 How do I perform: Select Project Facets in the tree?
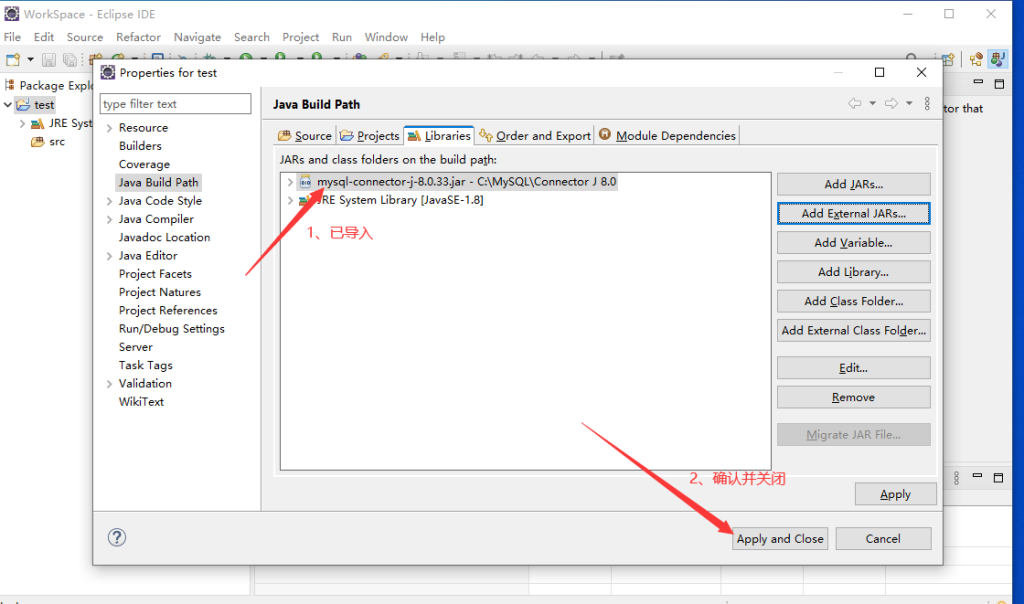(155, 274)
